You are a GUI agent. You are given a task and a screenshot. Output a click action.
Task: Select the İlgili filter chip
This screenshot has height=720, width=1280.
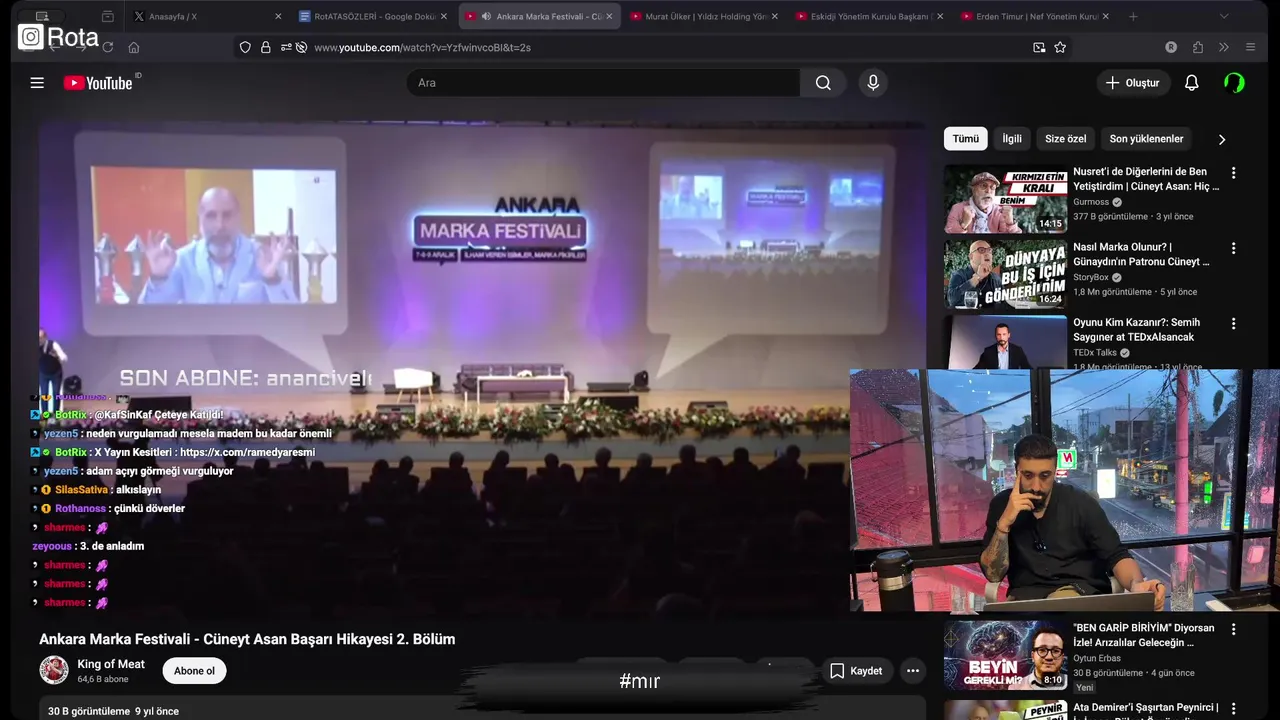click(x=1012, y=139)
